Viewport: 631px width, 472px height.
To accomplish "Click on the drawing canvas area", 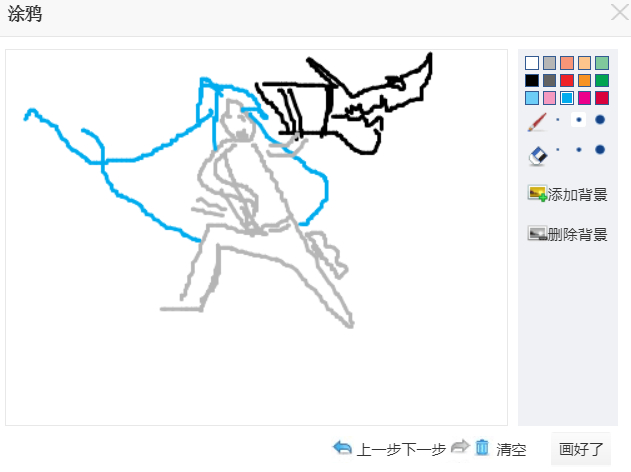I will click(256, 237).
